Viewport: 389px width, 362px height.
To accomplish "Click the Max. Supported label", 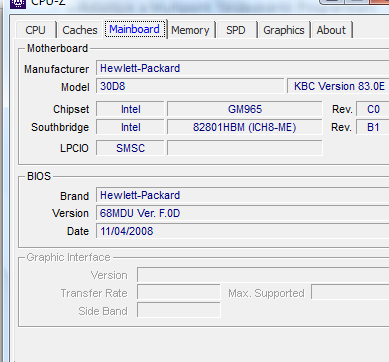I will pyautogui.click(x=266, y=294).
